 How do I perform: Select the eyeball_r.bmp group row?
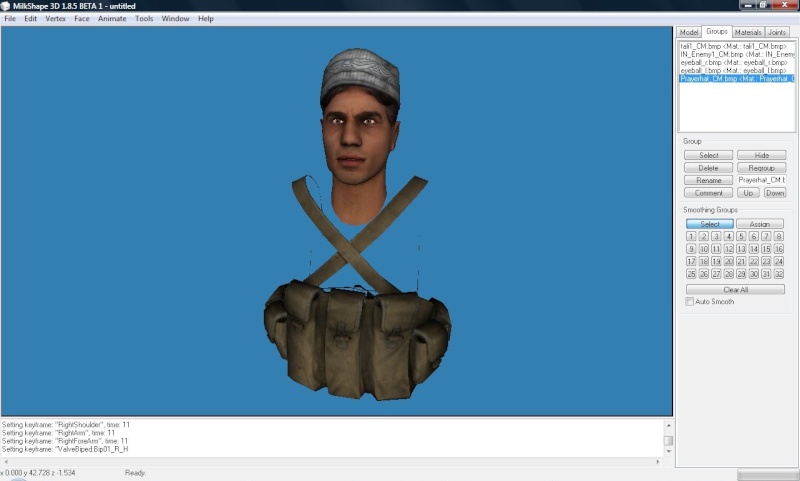[737, 62]
